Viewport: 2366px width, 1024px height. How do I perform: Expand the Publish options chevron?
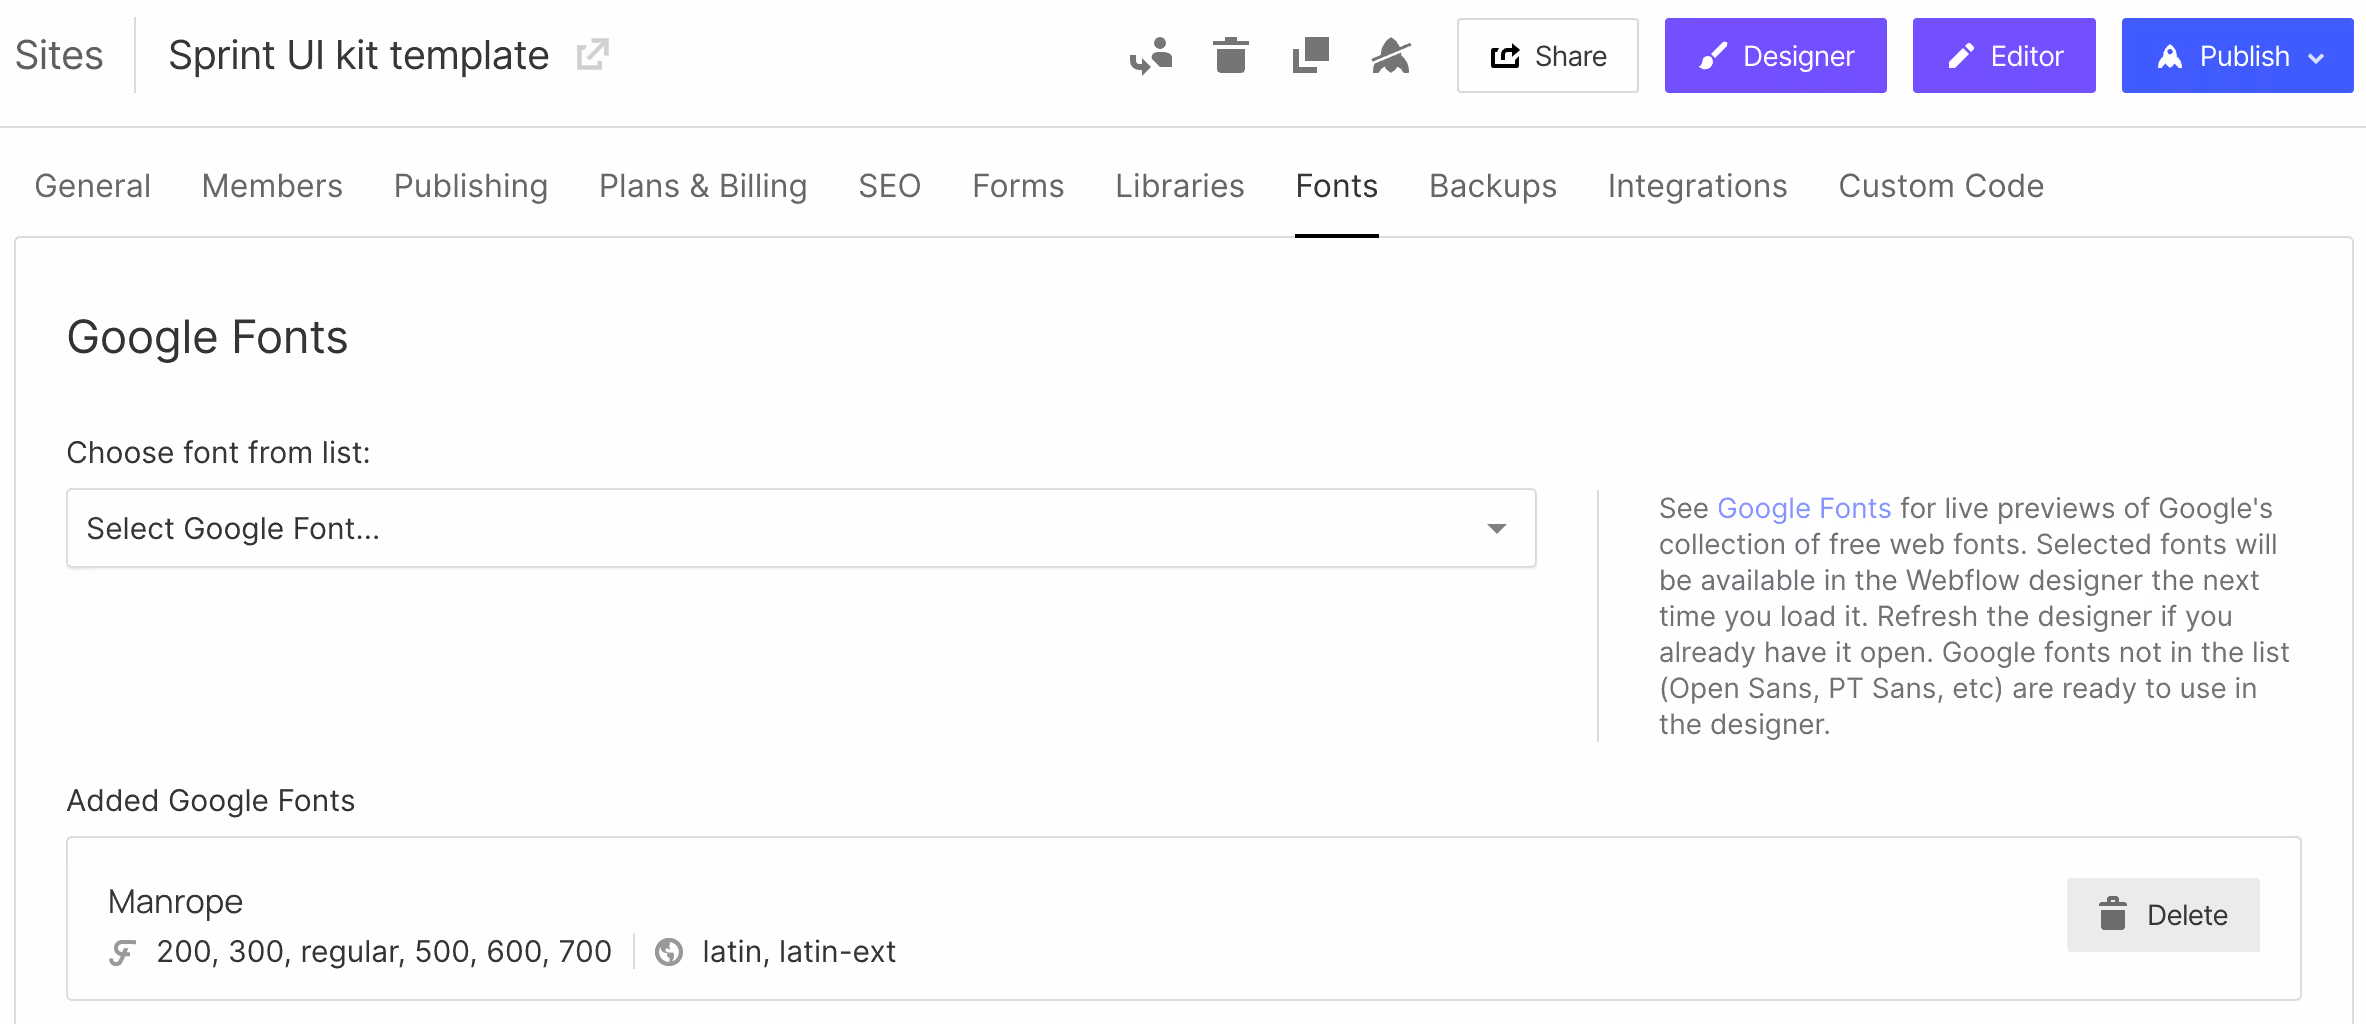coord(2318,56)
